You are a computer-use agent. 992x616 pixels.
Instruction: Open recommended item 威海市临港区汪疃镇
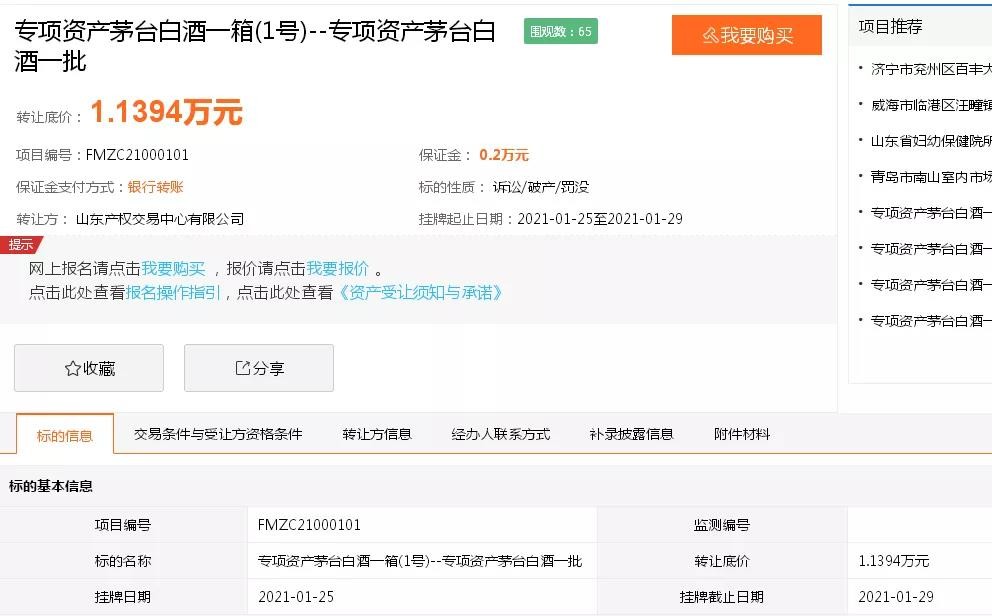[x=930, y=105]
